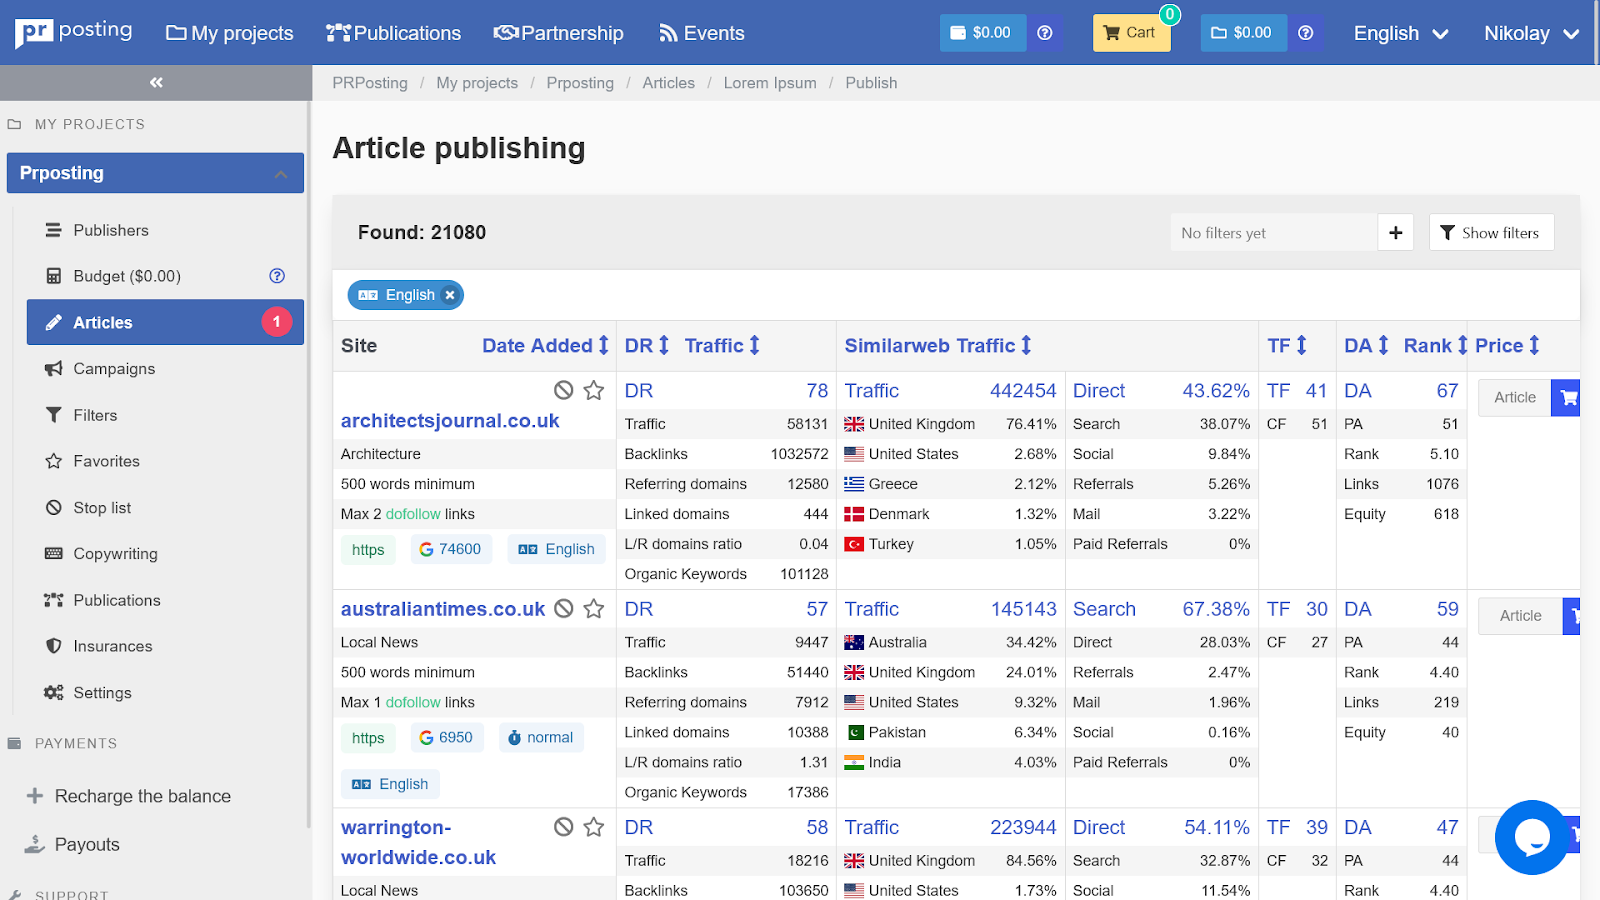Open the Cart from top bar

pos(1130,33)
